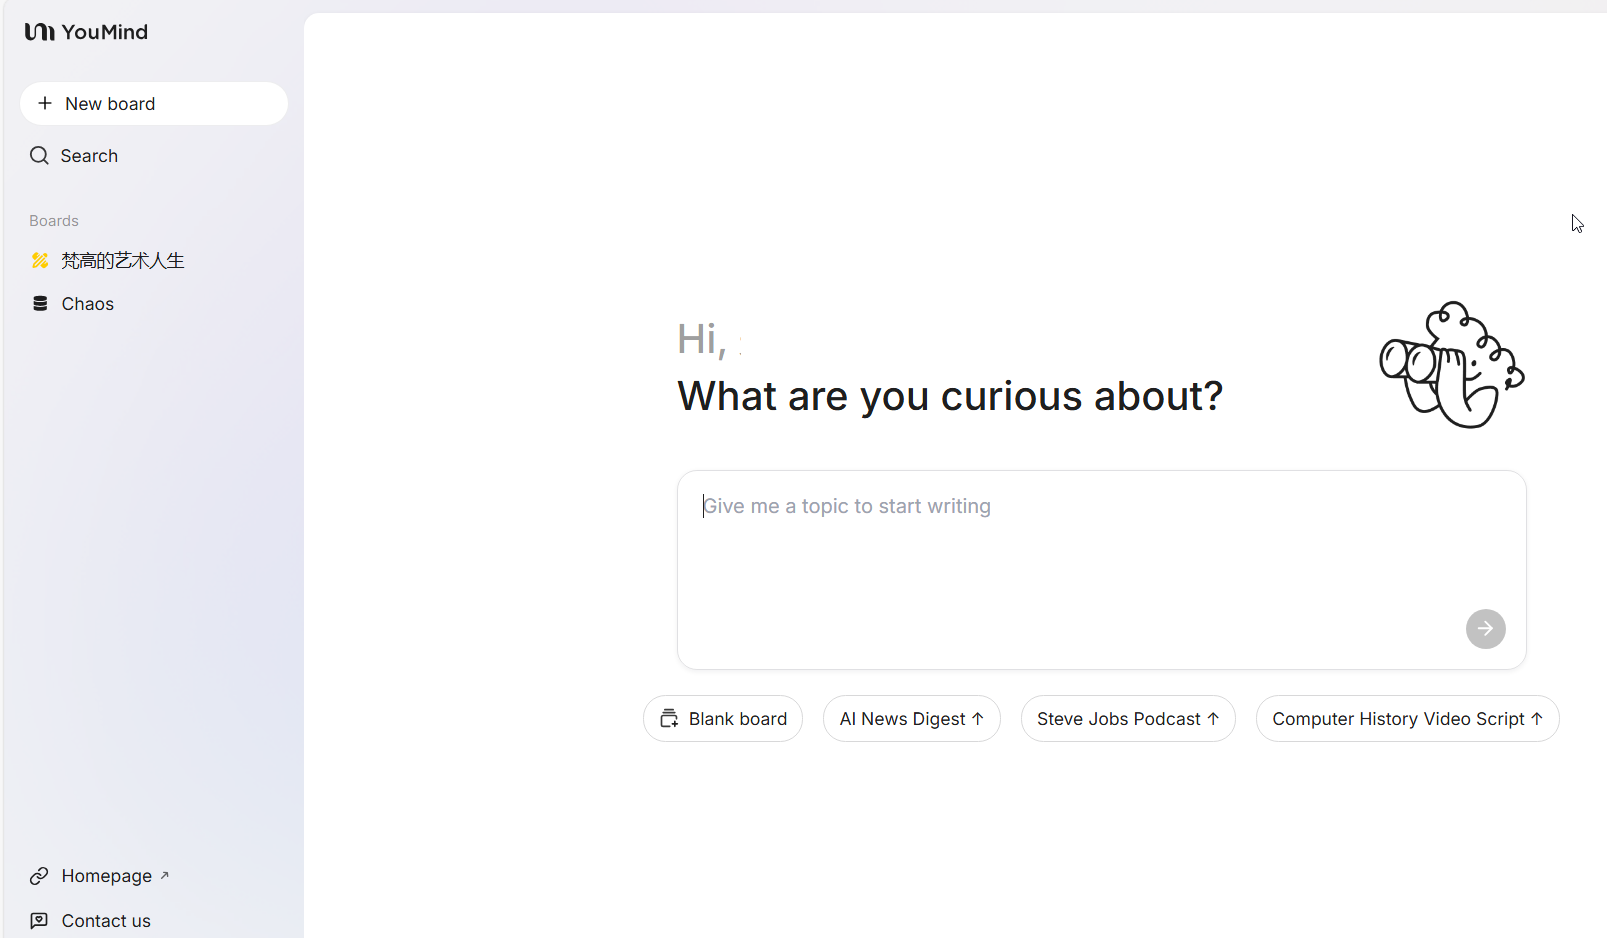Click the YouMind logo icon

(x=40, y=32)
